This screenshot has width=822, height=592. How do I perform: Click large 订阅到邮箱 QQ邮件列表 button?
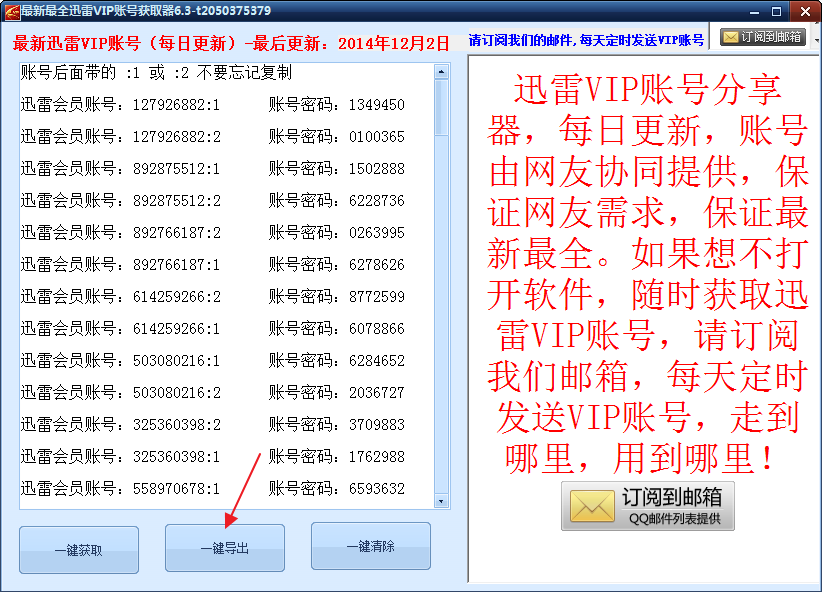tap(648, 506)
